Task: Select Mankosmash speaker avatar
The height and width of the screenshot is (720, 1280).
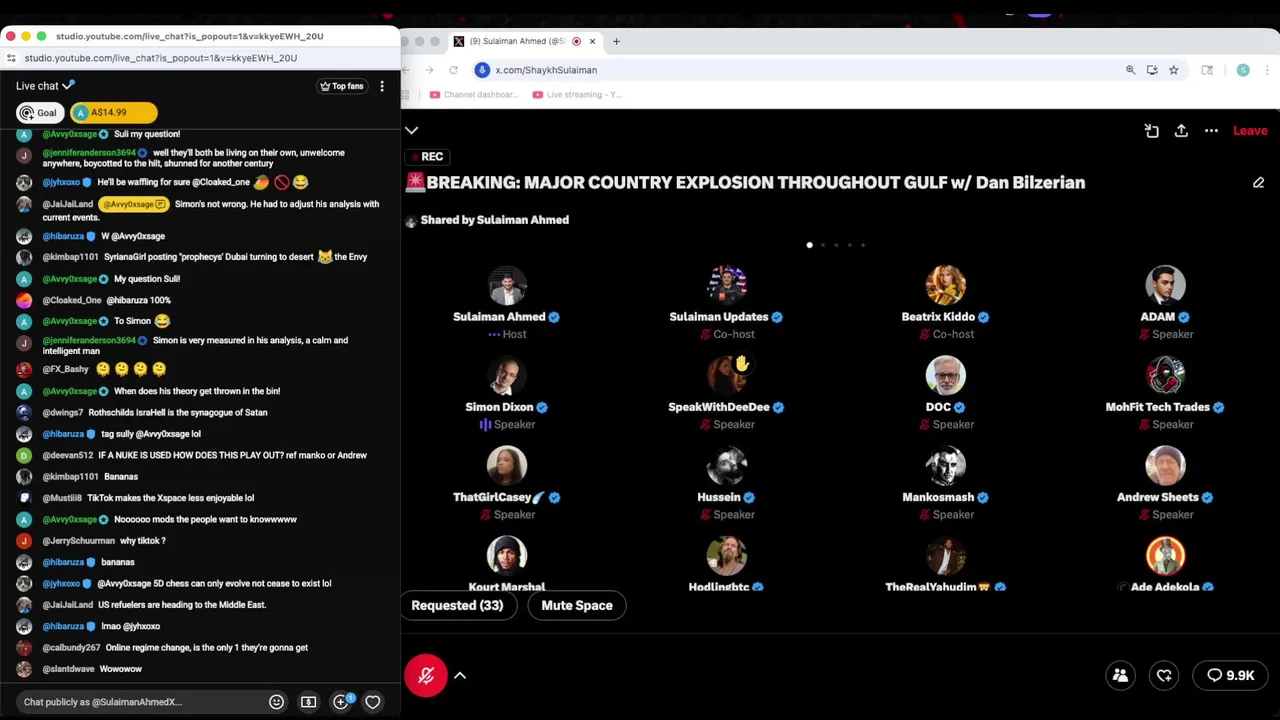Action: click(946, 465)
